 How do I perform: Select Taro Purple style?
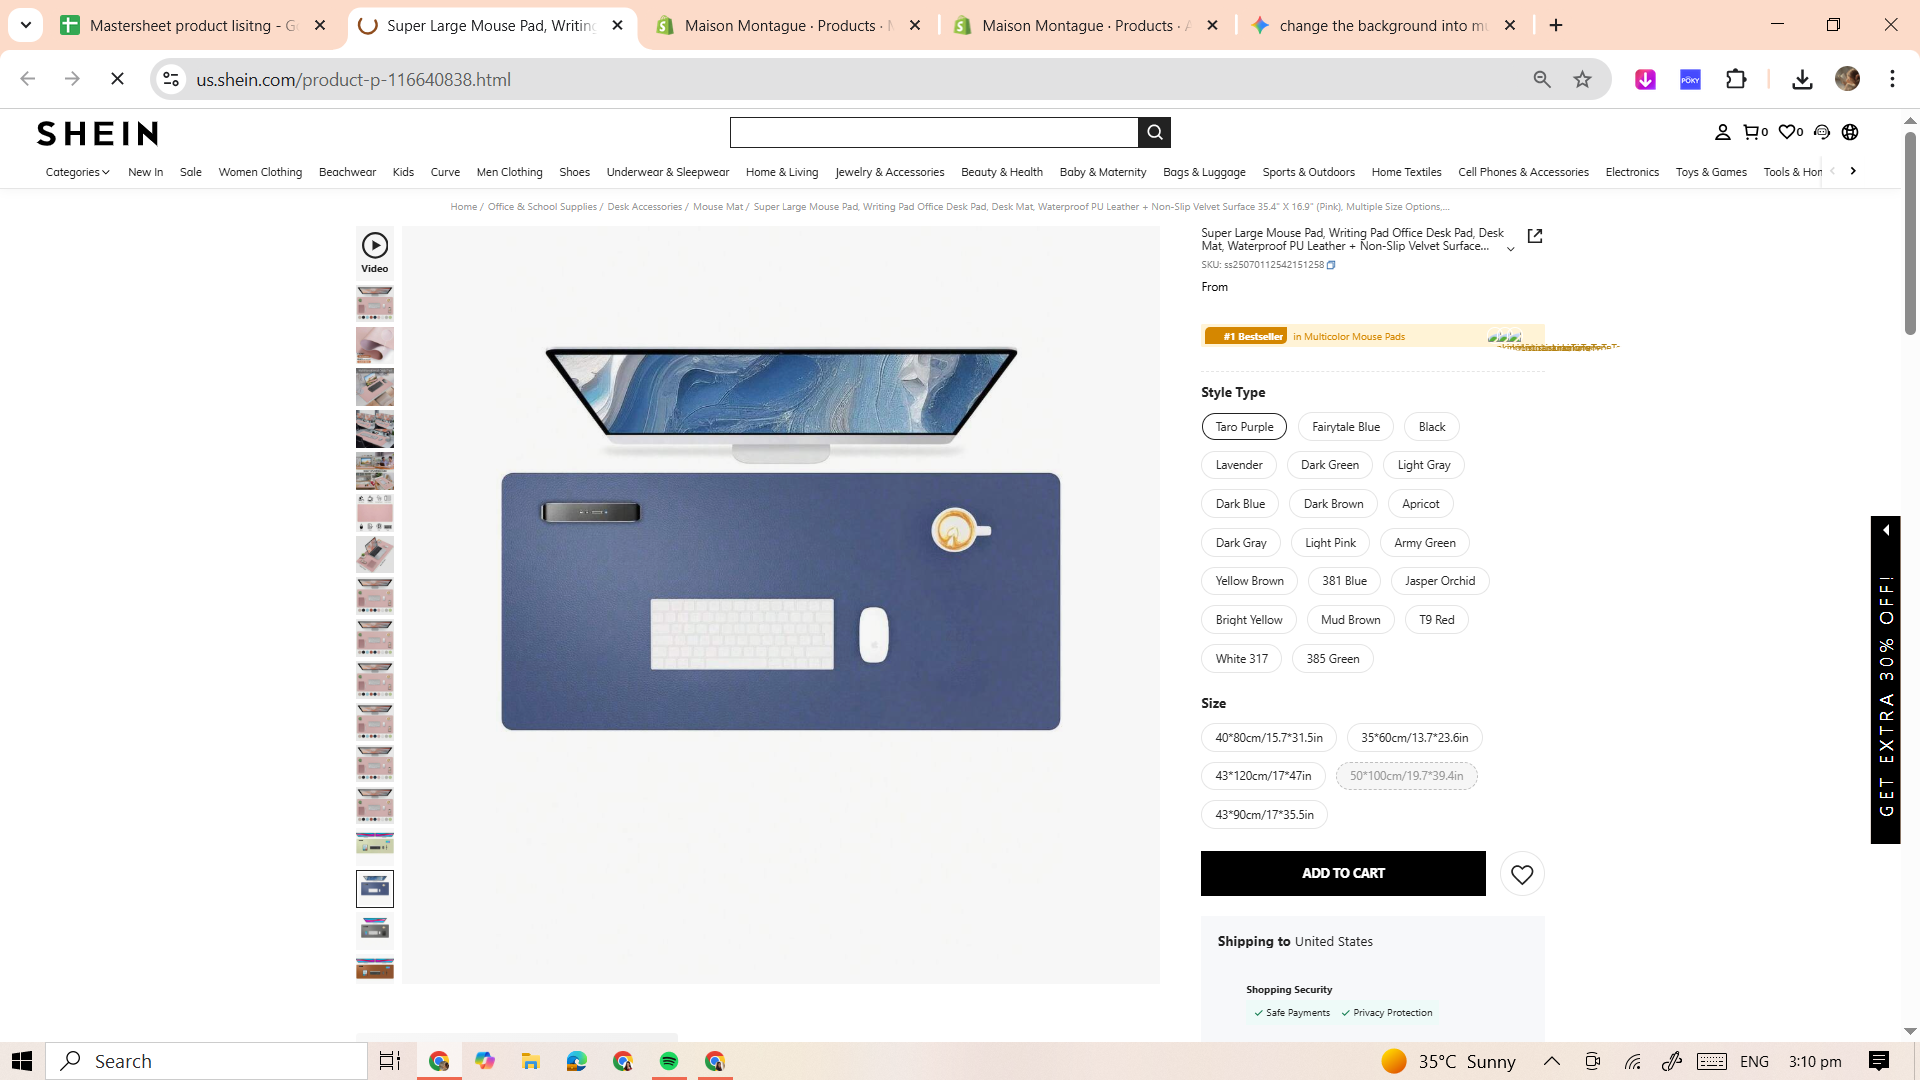[1244, 427]
